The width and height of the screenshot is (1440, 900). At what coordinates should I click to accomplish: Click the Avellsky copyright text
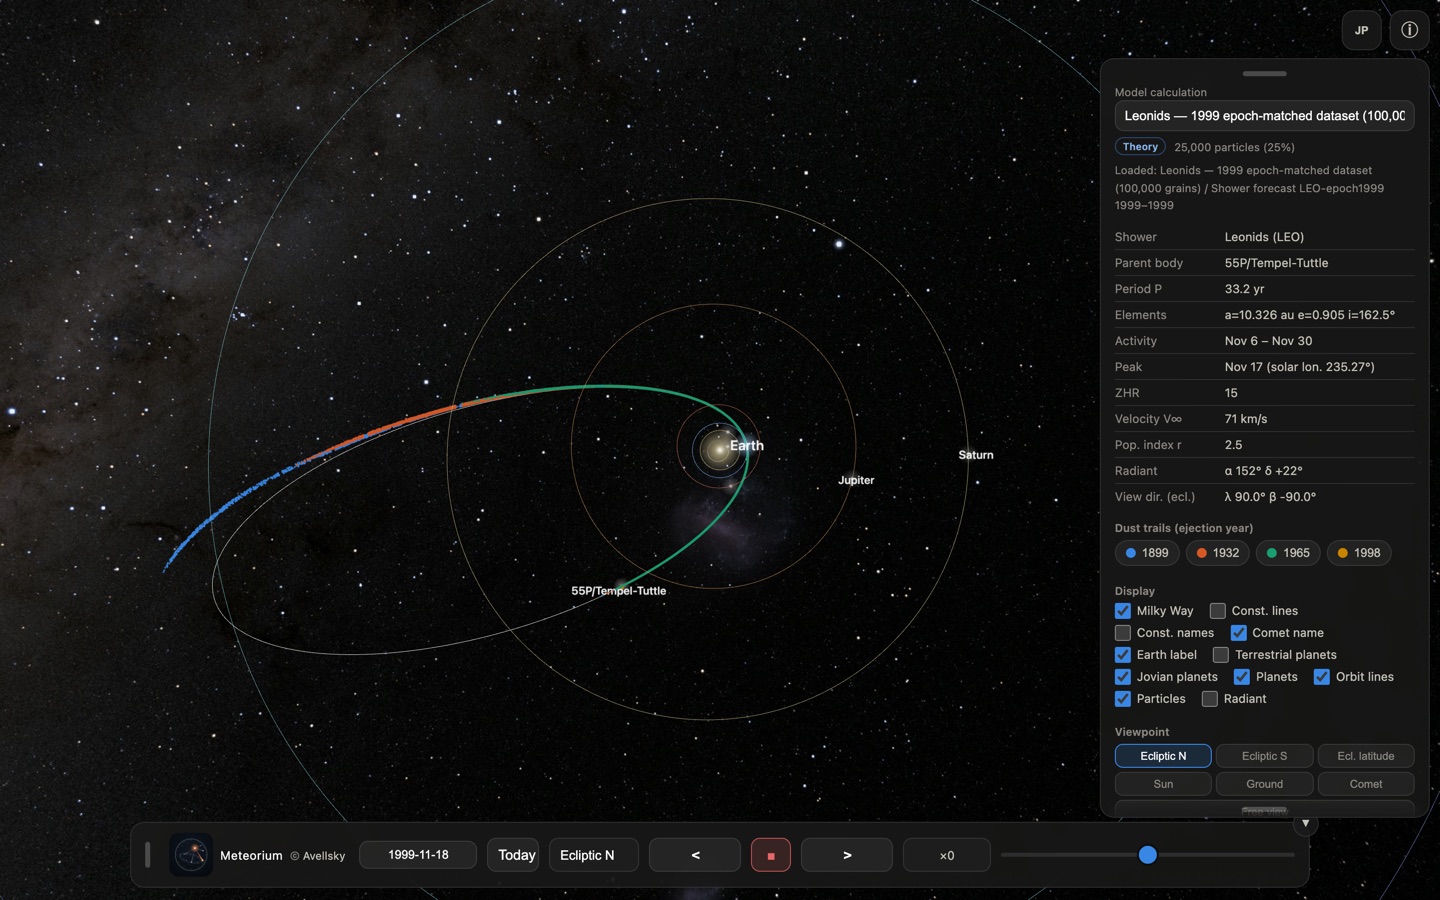[x=318, y=856]
